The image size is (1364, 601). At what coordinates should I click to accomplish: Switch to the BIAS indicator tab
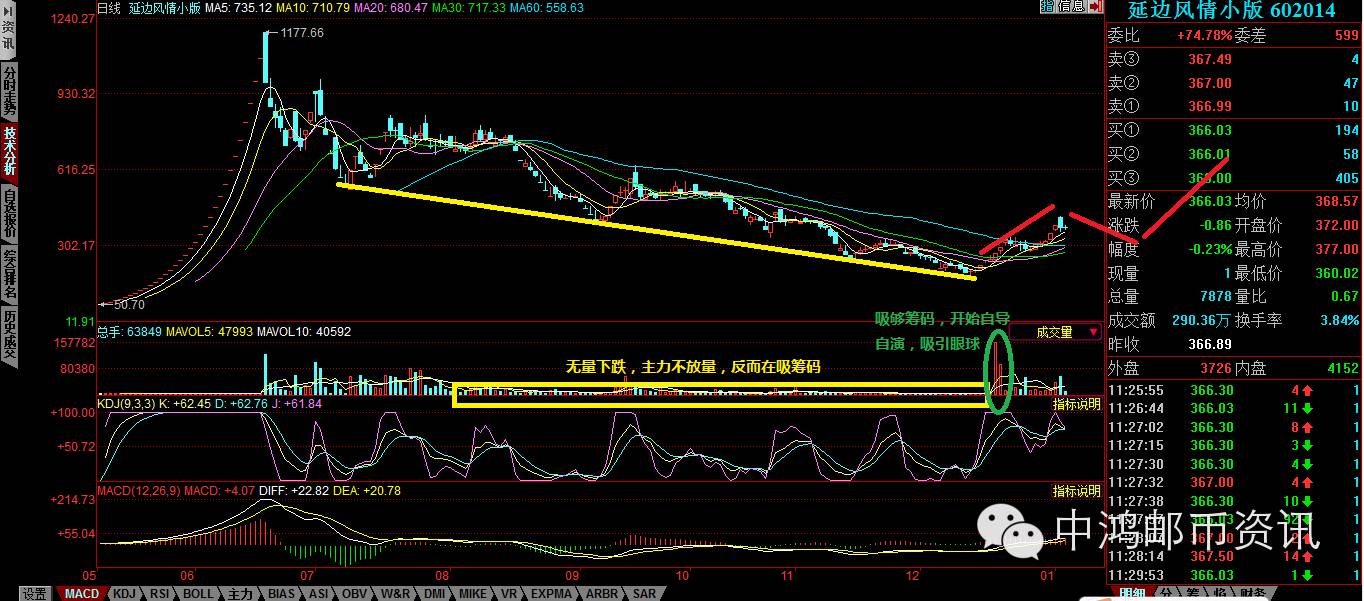tap(282, 593)
